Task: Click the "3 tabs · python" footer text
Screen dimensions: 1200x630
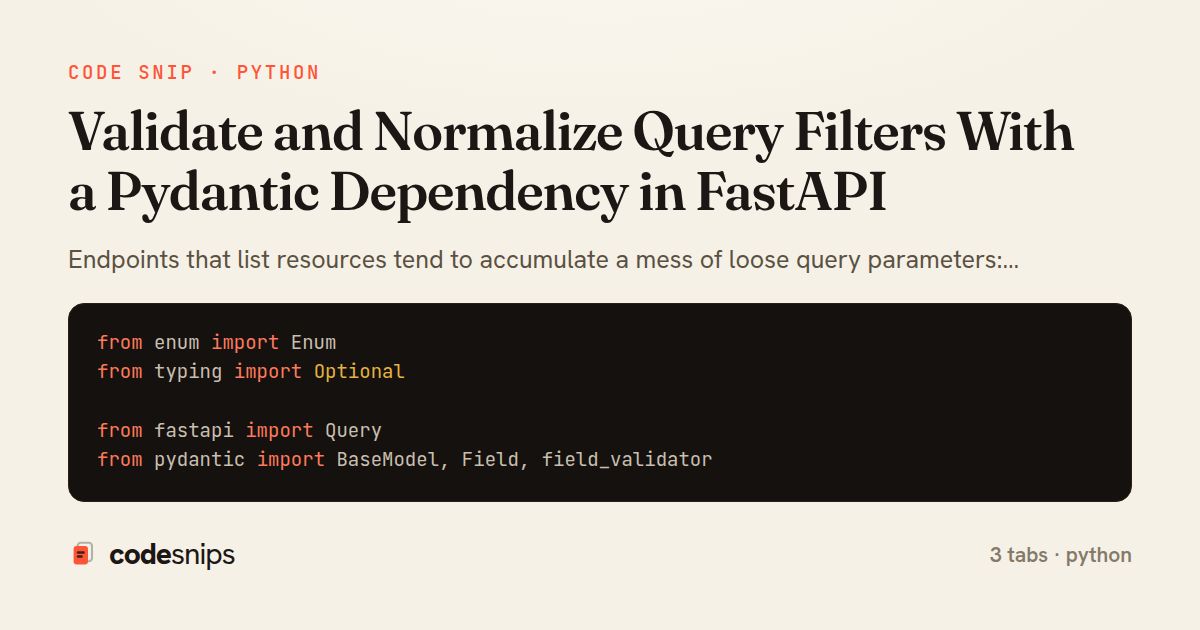Action: coord(1061,555)
